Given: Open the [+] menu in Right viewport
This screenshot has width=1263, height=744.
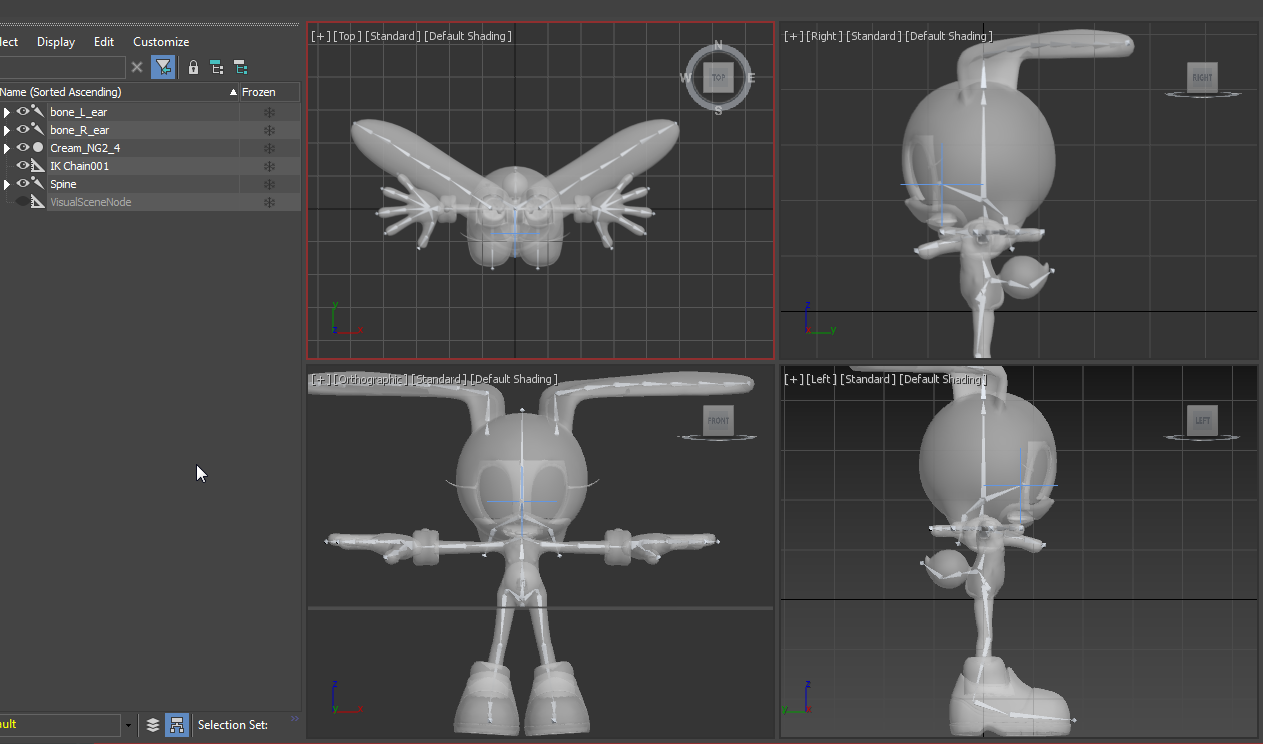Looking at the screenshot, I should point(793,36).
